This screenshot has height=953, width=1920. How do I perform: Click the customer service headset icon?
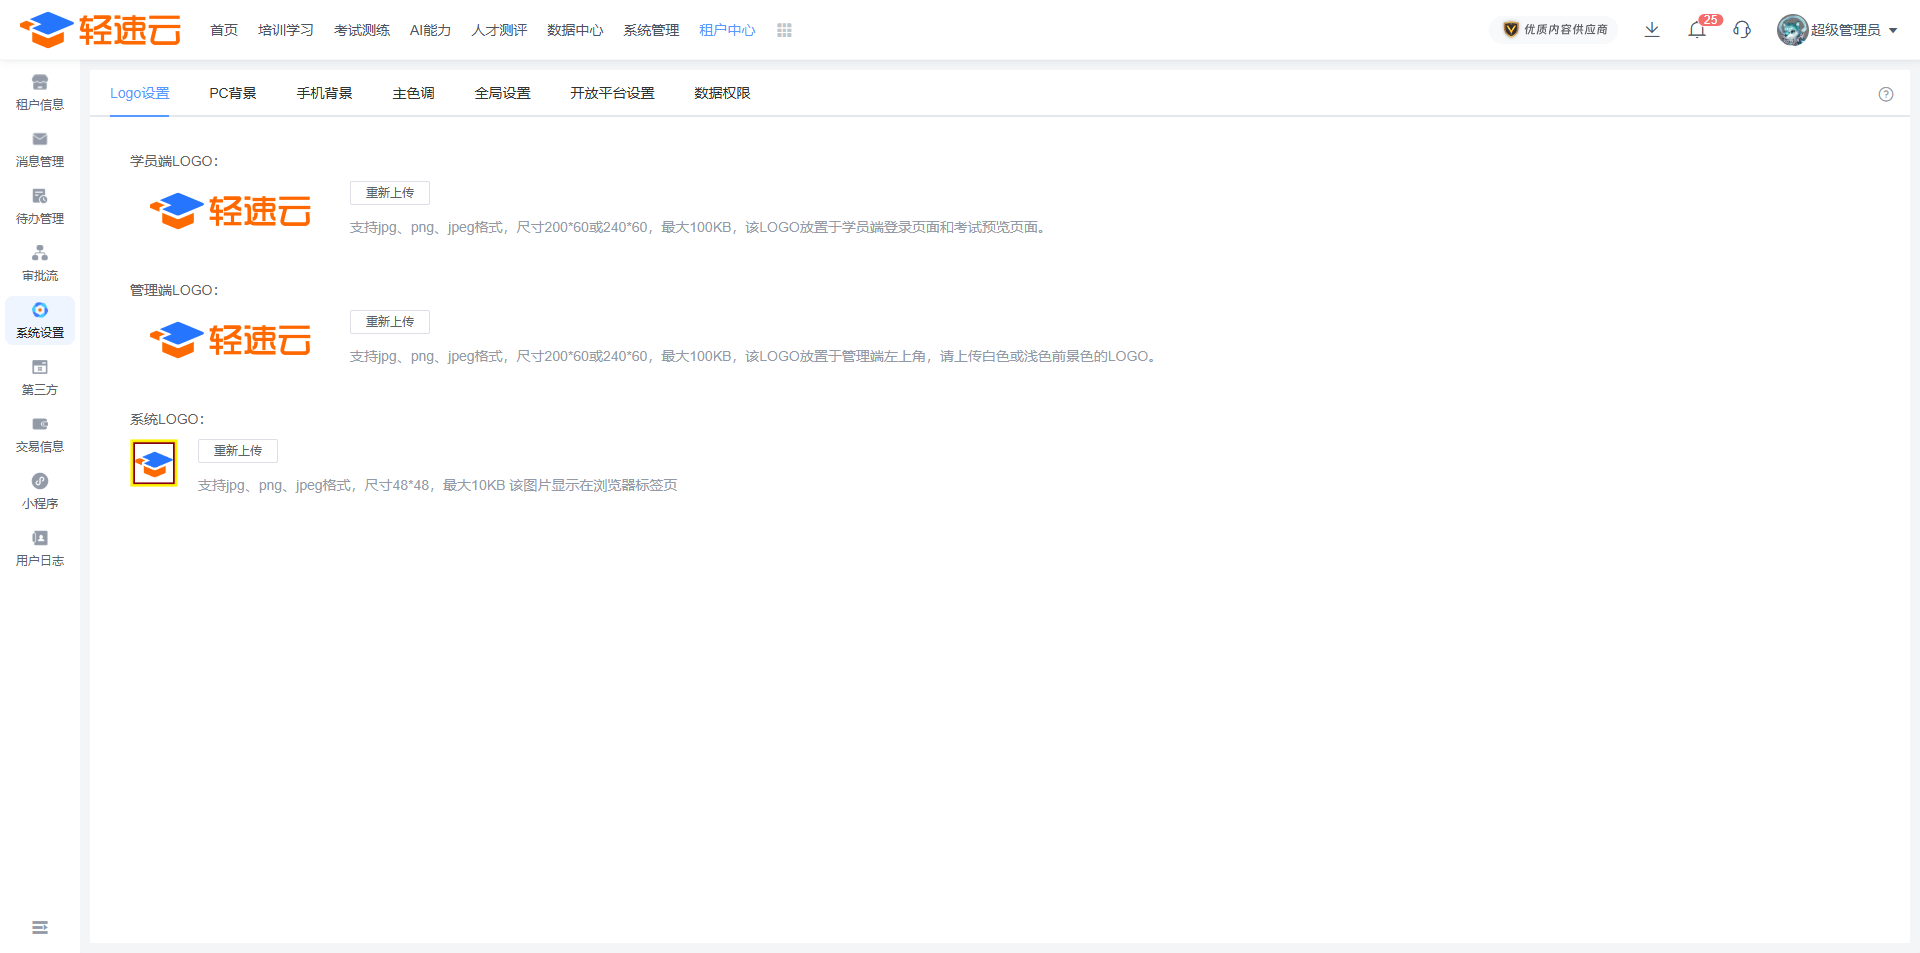1742,30
